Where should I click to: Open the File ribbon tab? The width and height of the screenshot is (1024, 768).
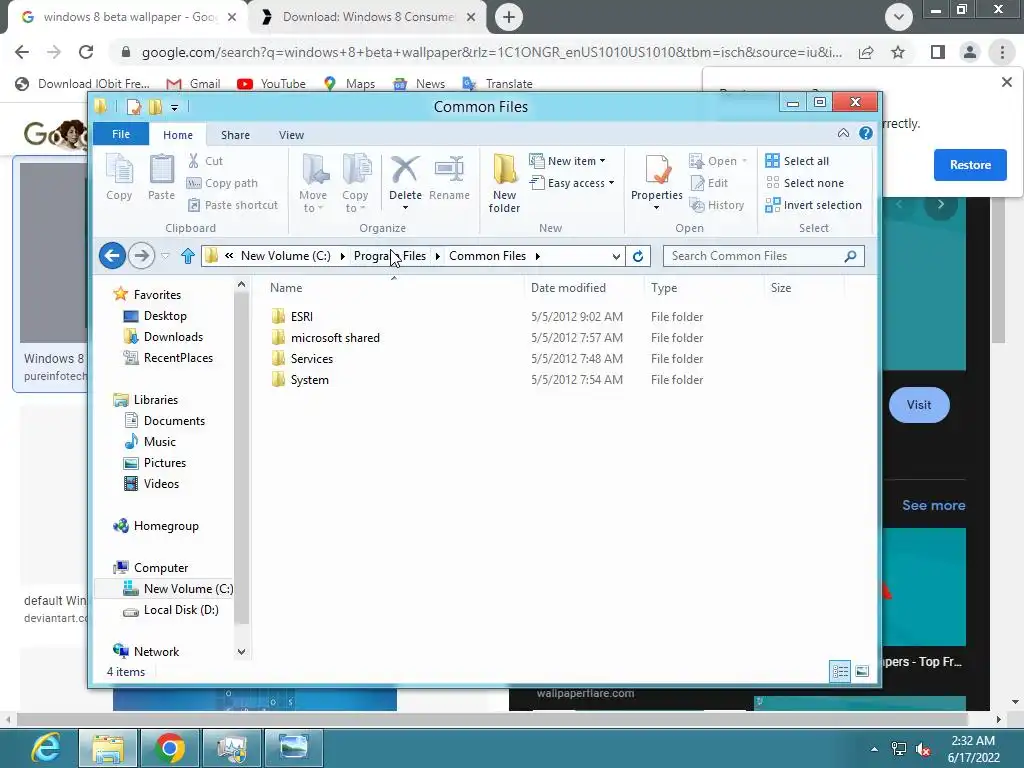pyautogui.click(x=121, y=134)
